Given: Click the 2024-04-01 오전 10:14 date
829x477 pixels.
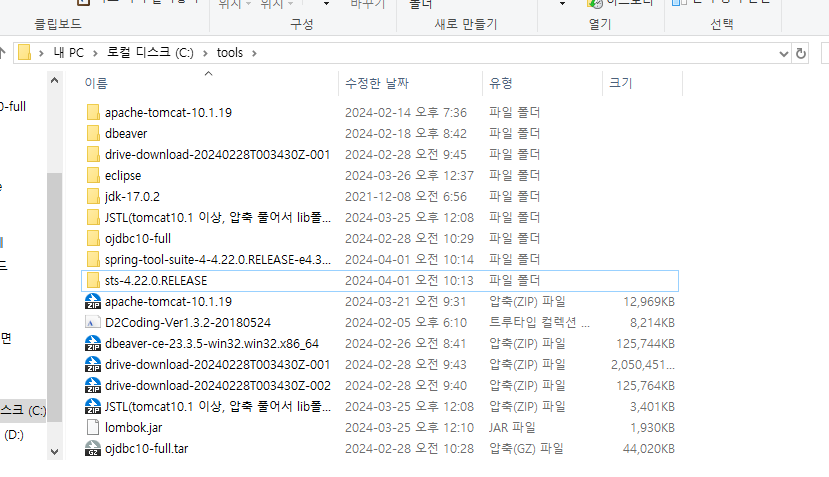Looking at the screenshot, I should 409,260.
